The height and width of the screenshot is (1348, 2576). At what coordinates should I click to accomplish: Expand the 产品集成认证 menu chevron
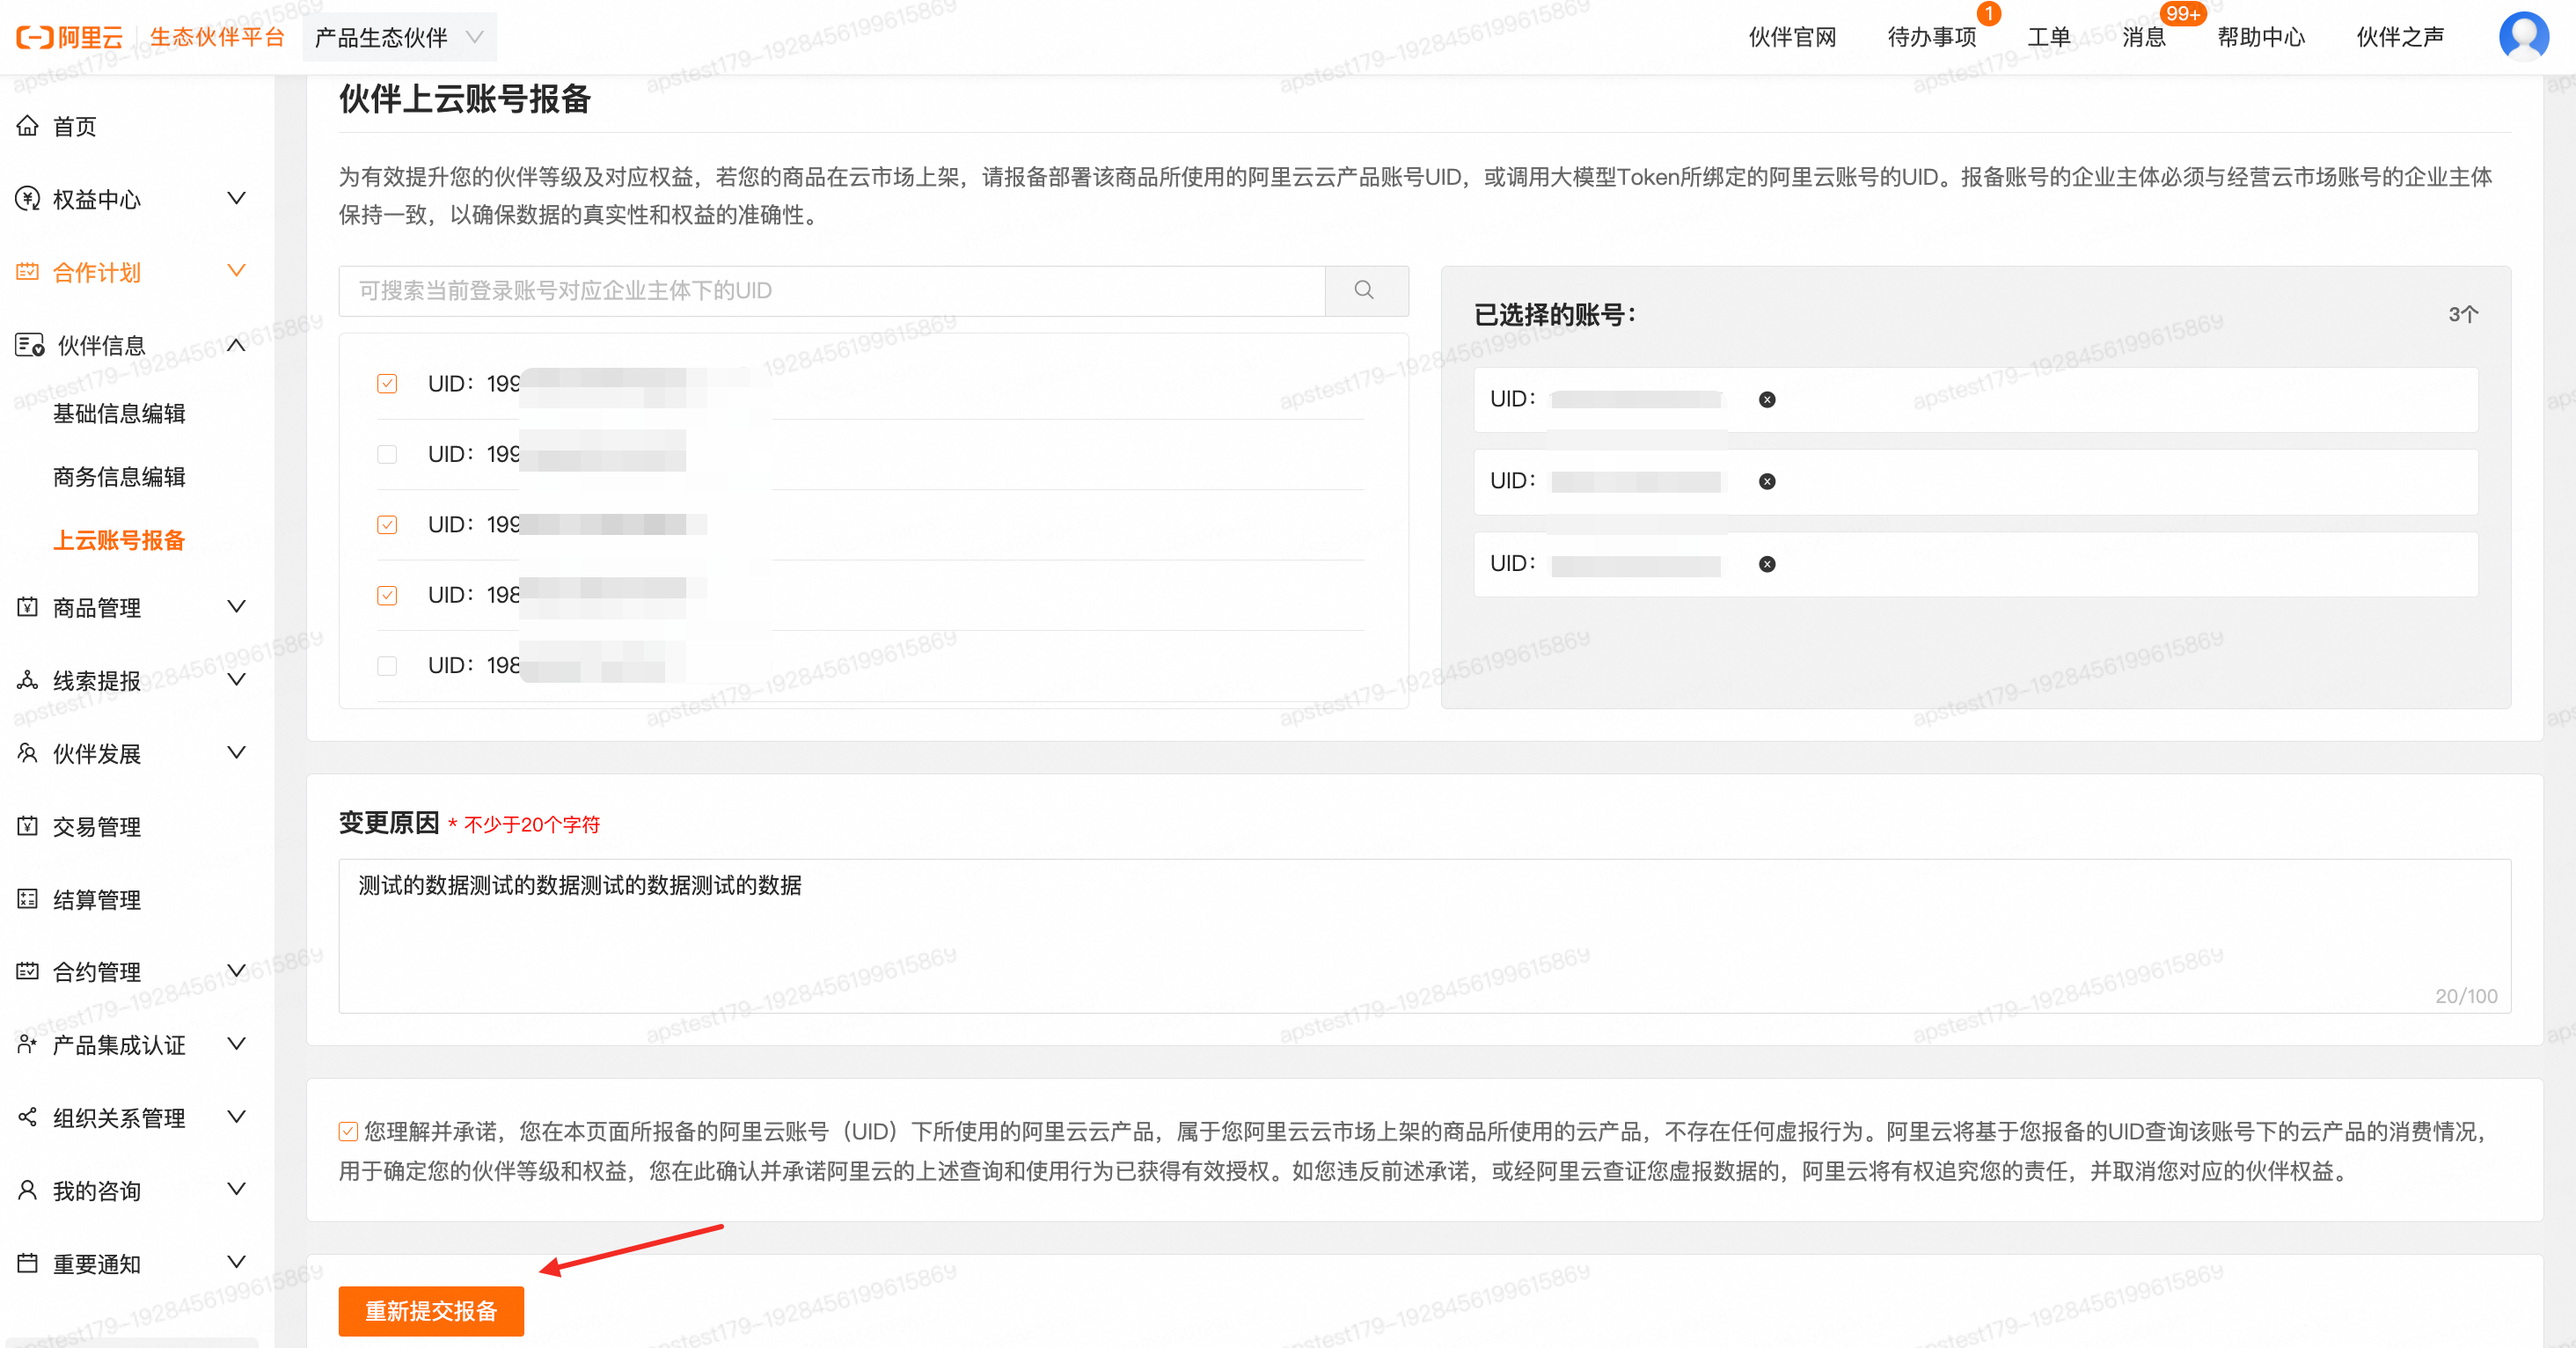237,1043
